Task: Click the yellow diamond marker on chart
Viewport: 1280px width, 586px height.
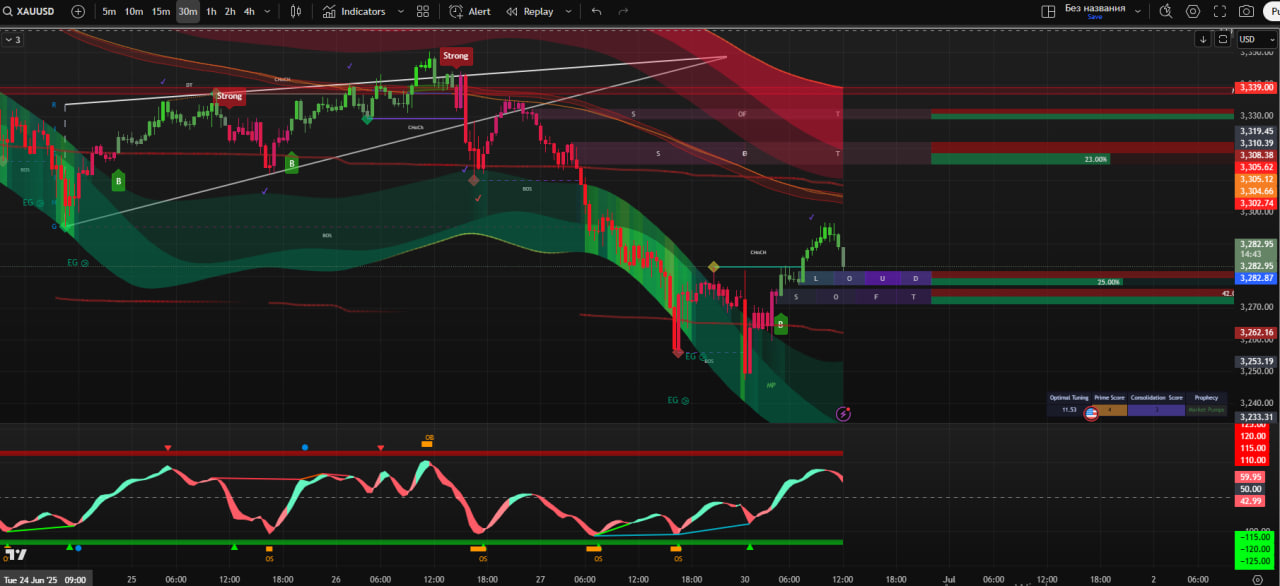Action: point(713,267)
